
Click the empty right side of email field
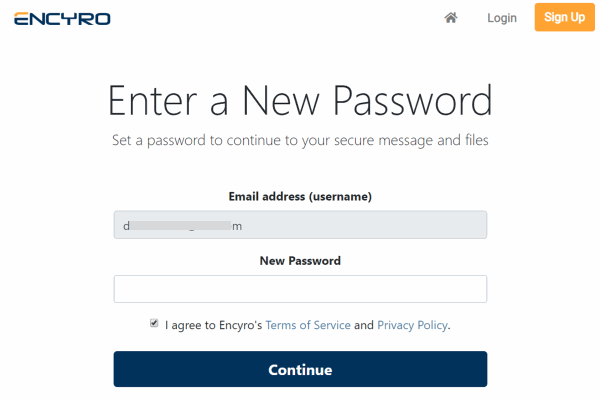tap(364, 225)
